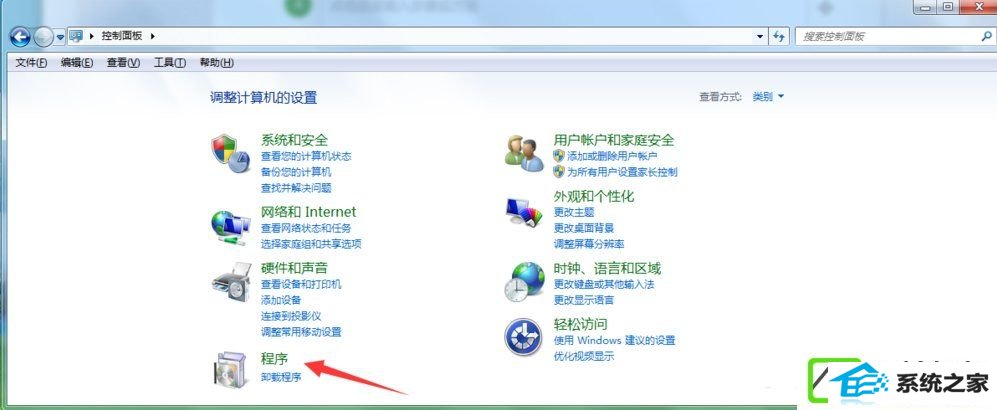Open the Network and Internet globe icon

[x=231, y=226]
